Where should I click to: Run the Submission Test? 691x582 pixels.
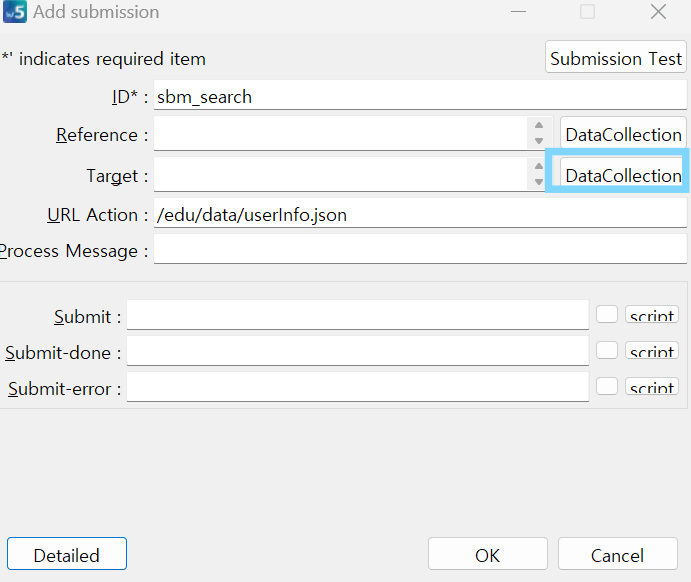pyautogui.click(x=616, y=58)
